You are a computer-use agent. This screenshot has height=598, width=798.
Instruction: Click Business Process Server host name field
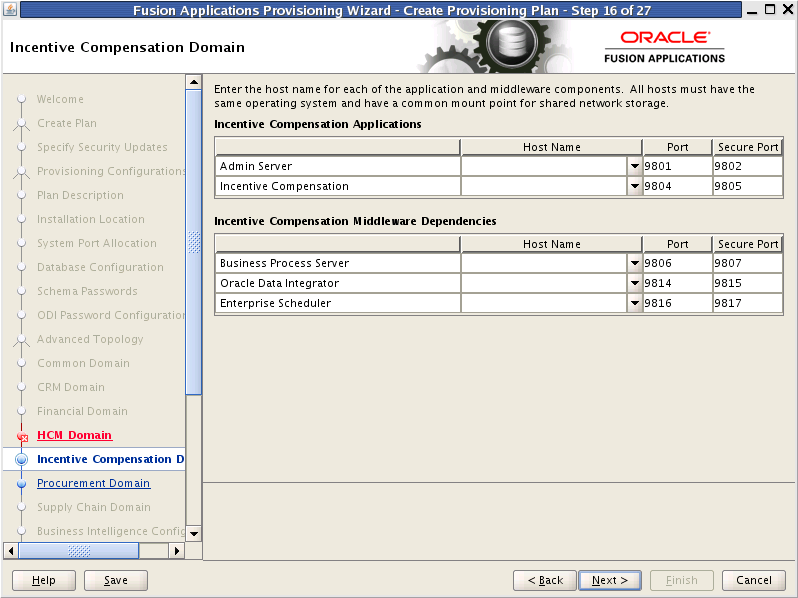(544, 263)
